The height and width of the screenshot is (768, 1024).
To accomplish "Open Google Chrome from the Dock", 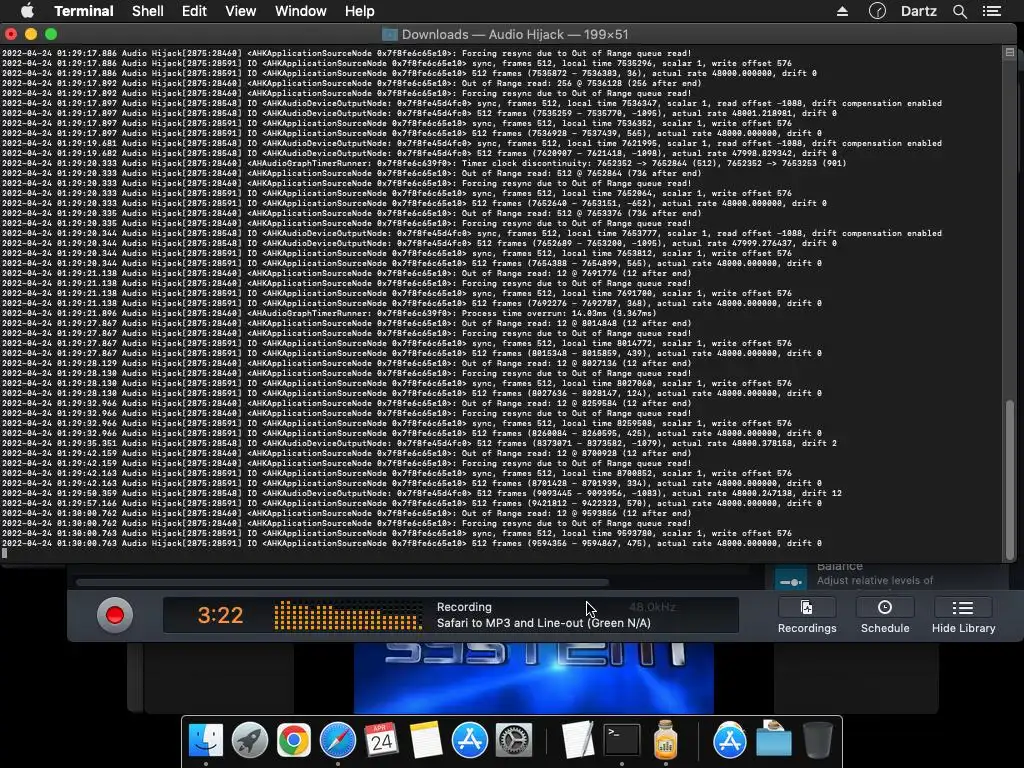I will tap(293, 741).
